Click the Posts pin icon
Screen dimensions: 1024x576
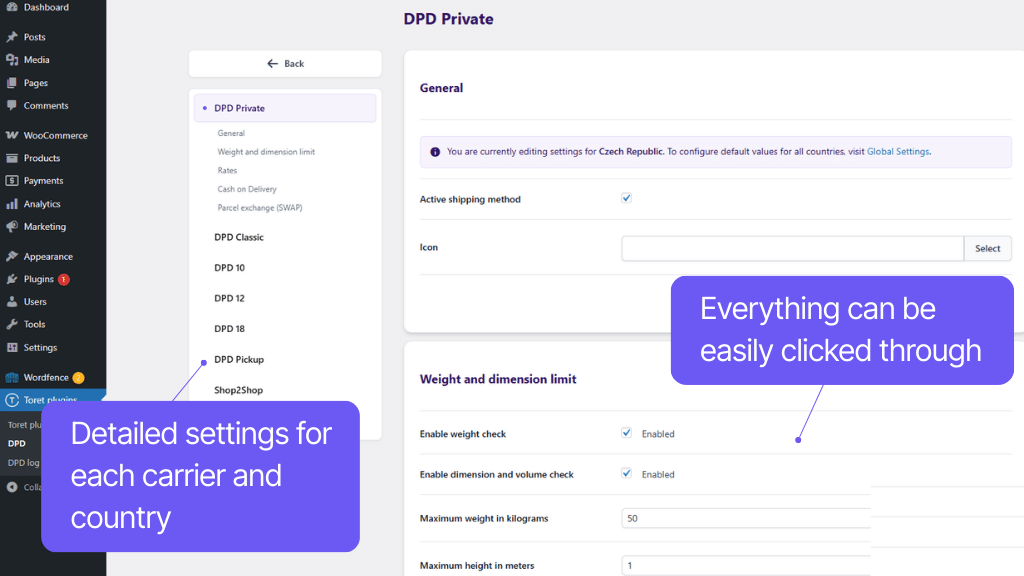point(12,37)
